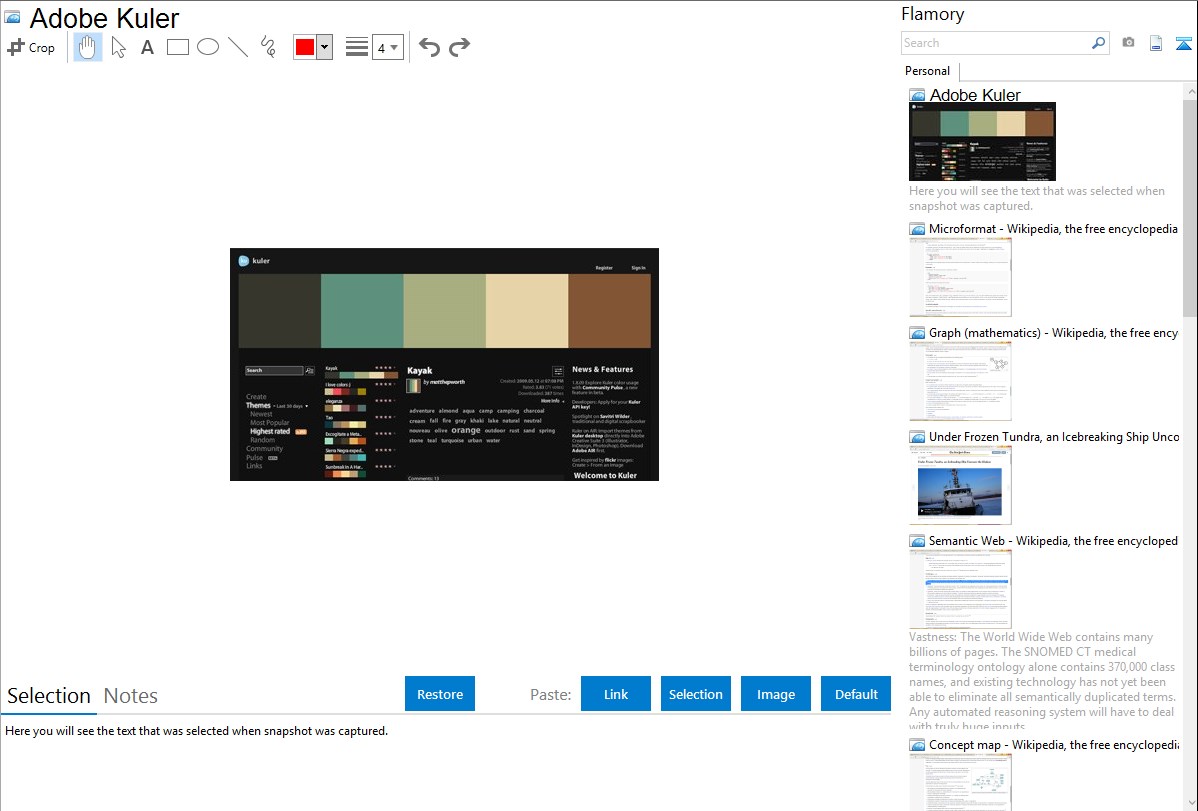Viewport: 1198px width, 811px height.
Task: Switch to the Notes tab
Action: (x=131, y=696)
